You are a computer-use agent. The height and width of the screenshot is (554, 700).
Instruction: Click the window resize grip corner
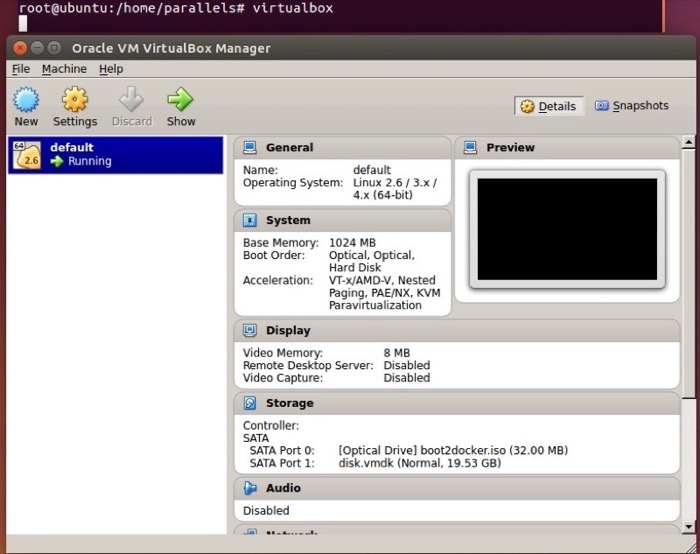690,546
